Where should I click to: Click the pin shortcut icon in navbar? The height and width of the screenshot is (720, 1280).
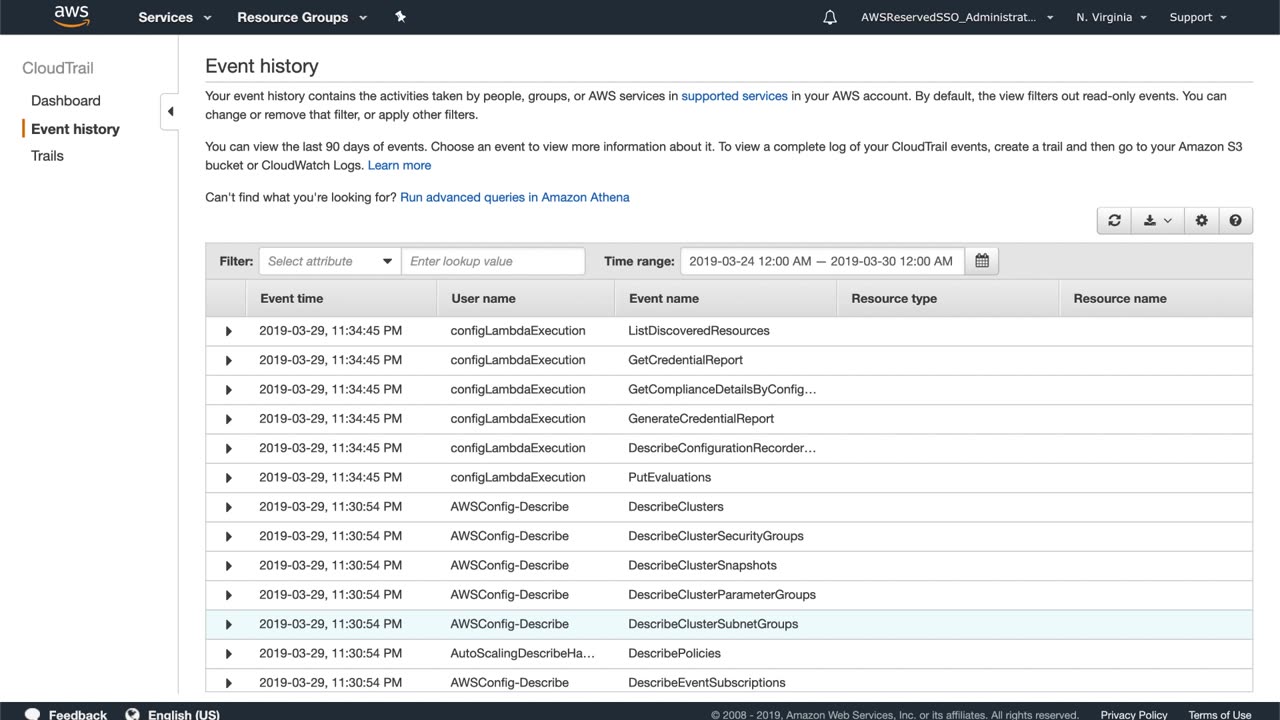[400, 17]
